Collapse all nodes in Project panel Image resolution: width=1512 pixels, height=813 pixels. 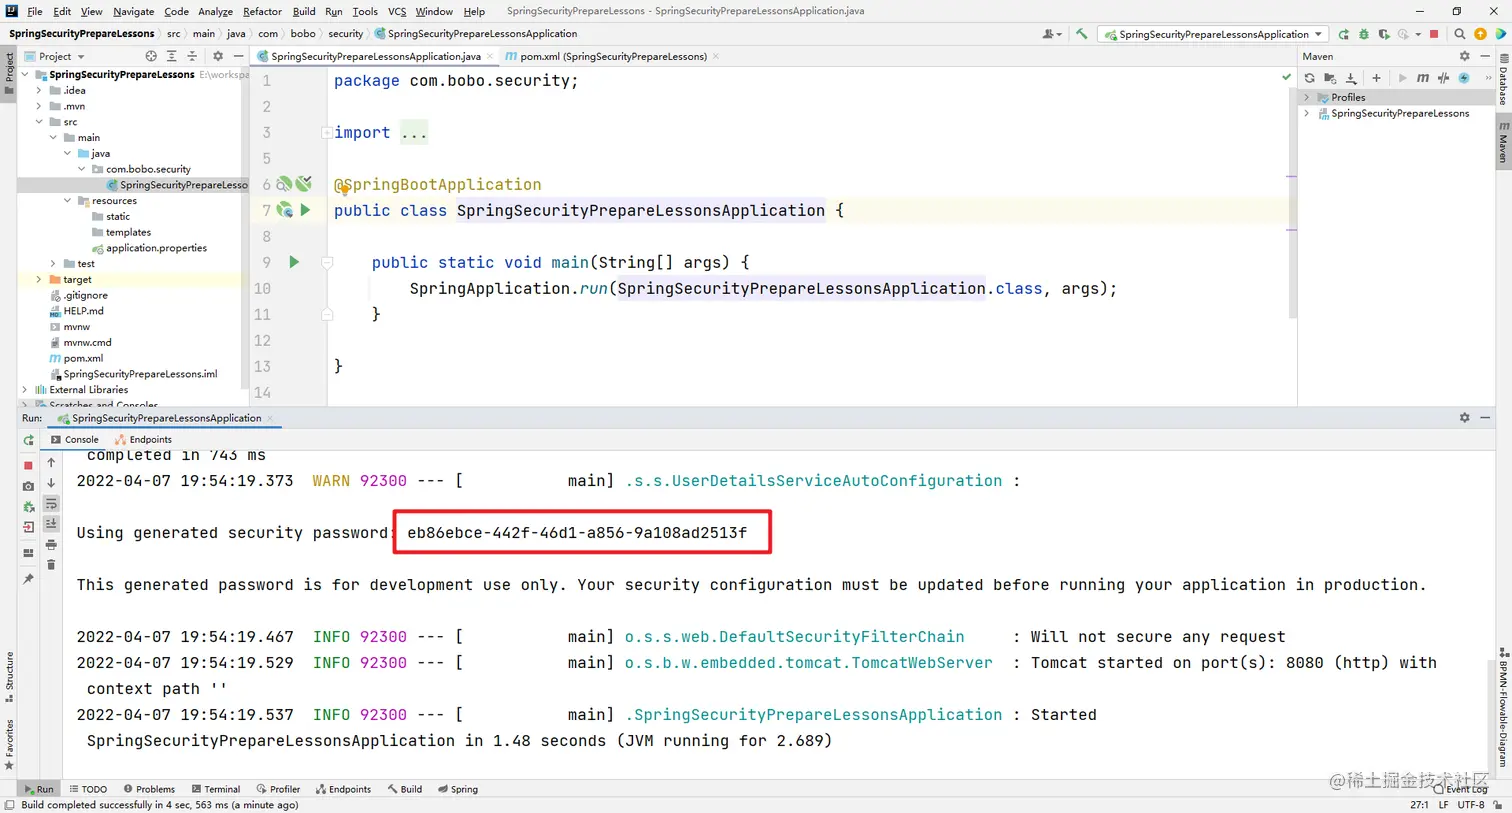192,56
